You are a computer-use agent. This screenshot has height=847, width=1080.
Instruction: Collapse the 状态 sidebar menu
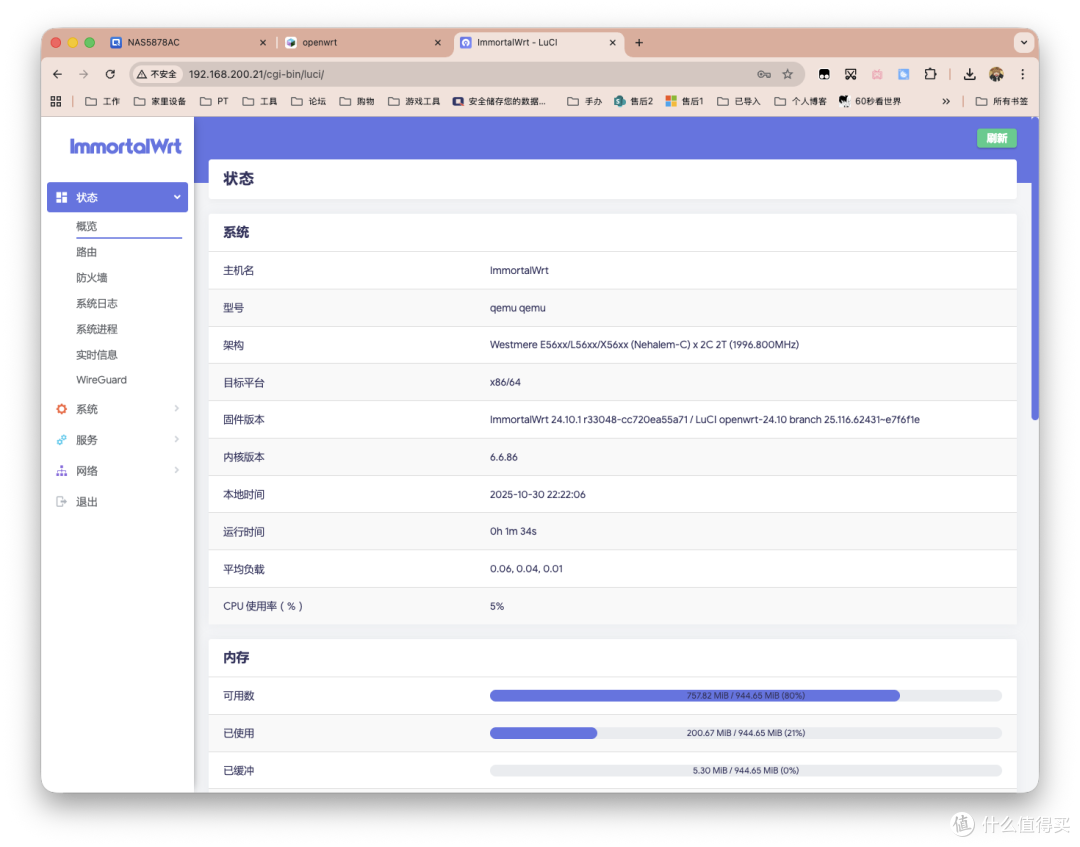pos(117,197)
